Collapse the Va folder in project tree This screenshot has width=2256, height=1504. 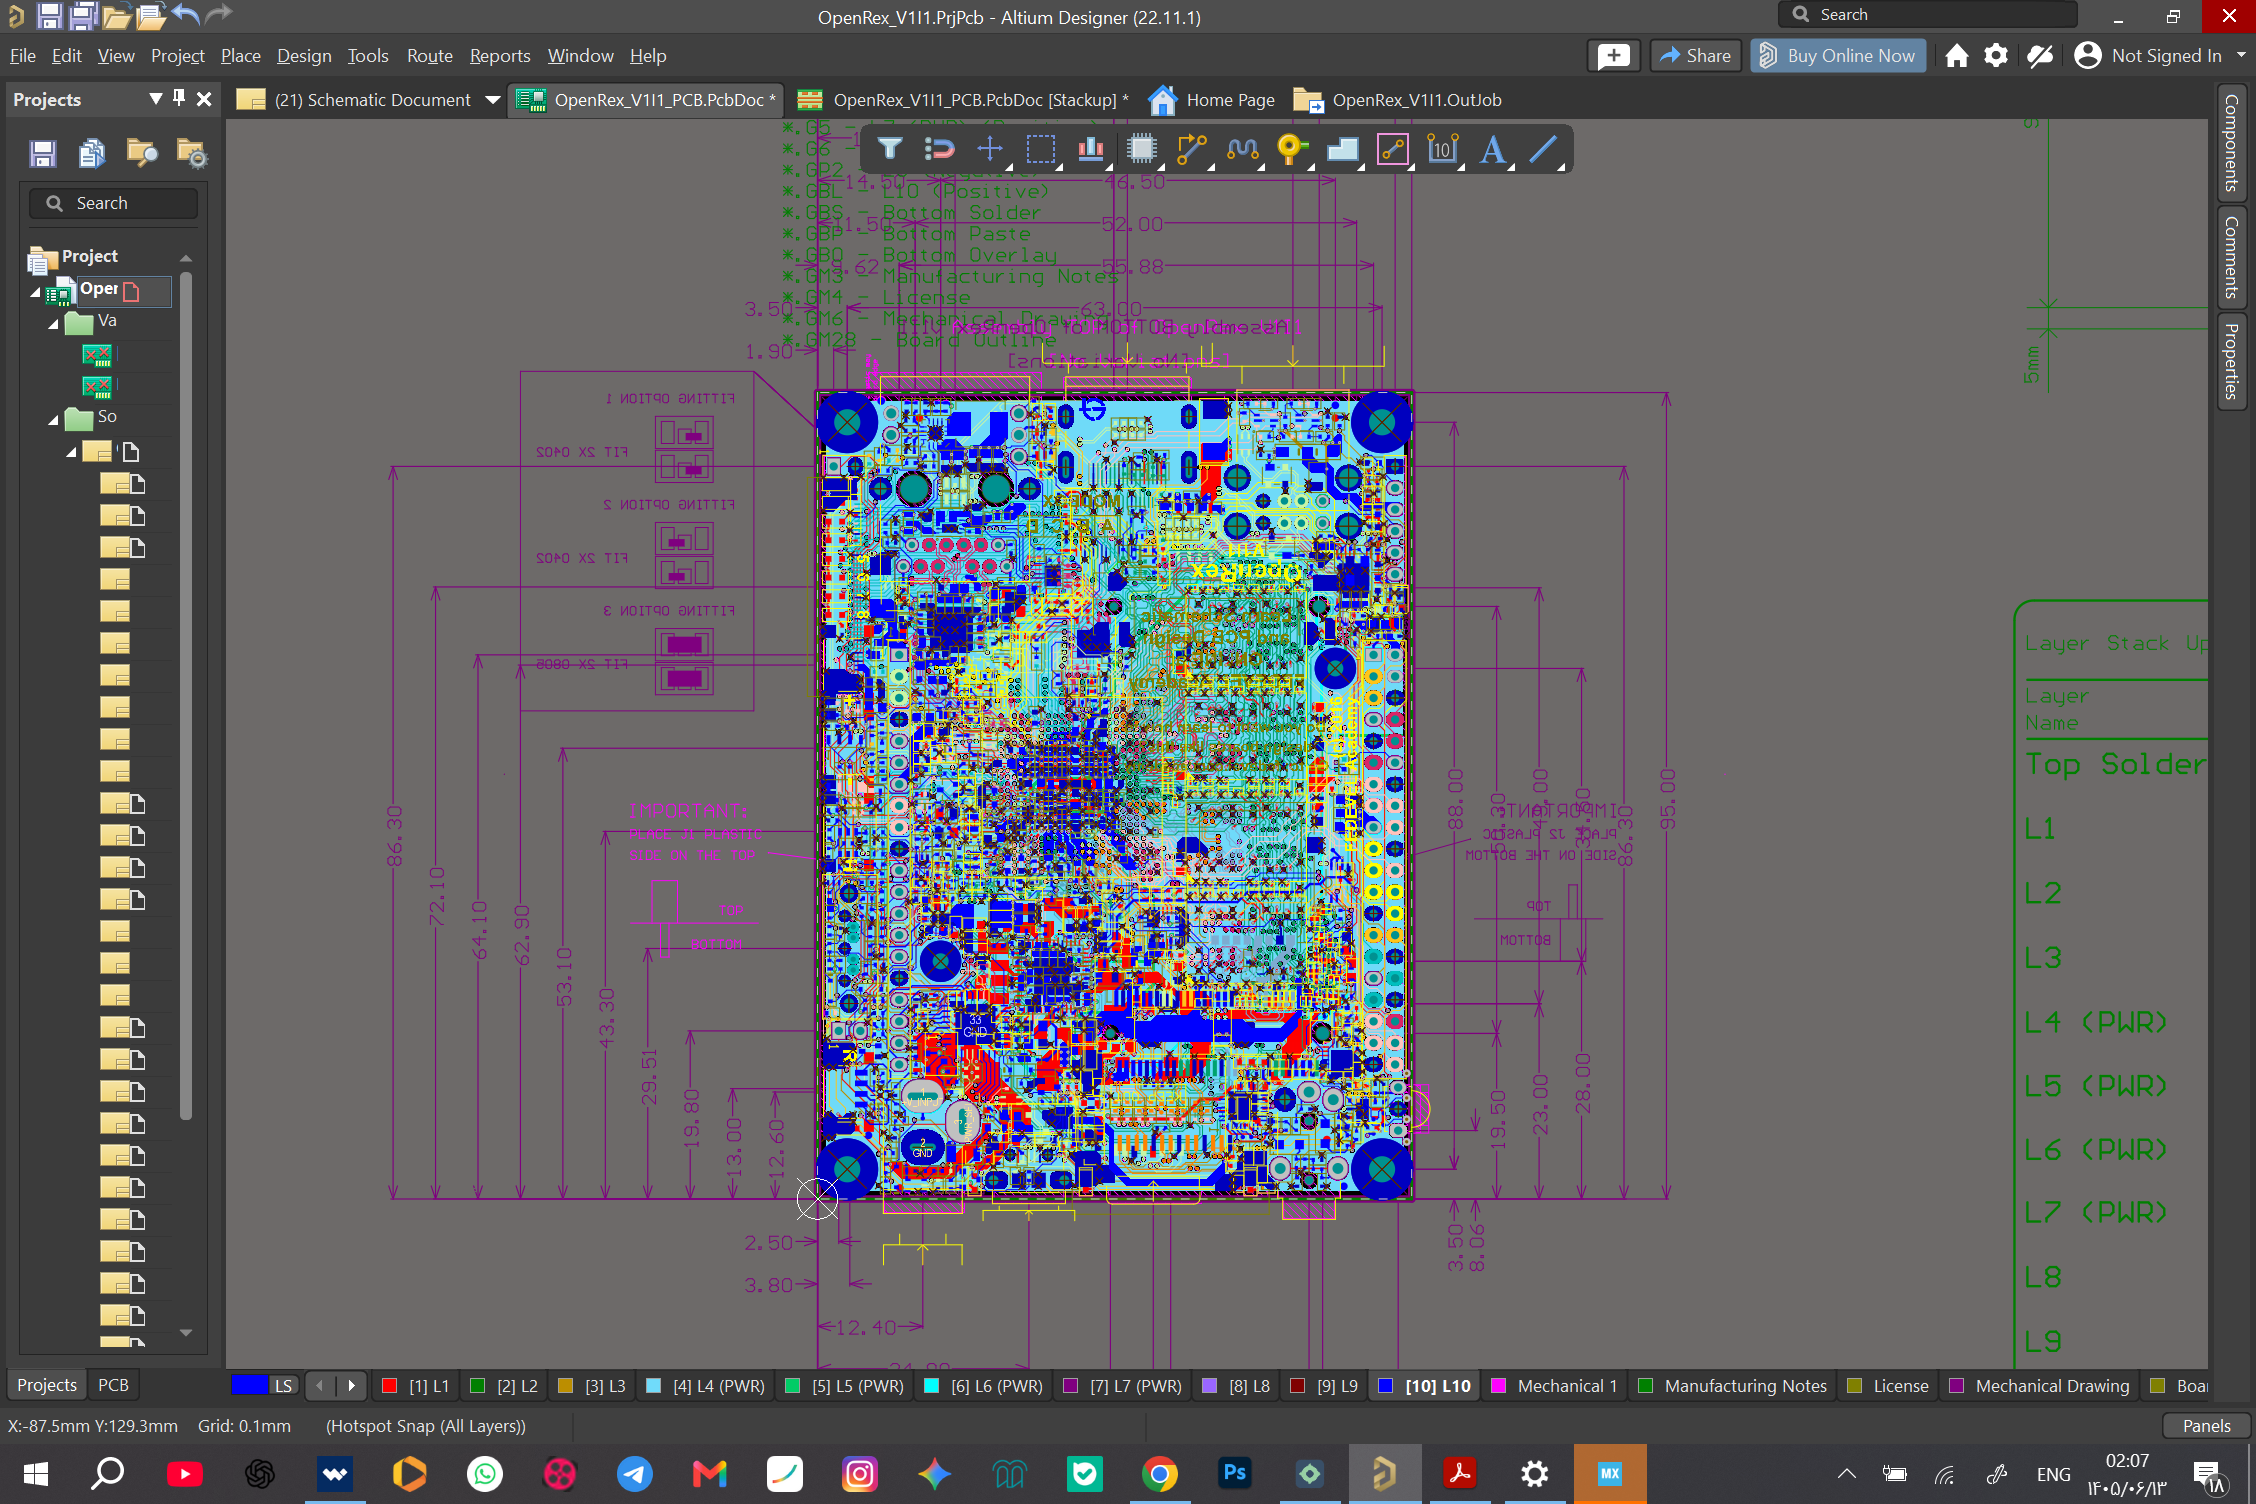54,324
